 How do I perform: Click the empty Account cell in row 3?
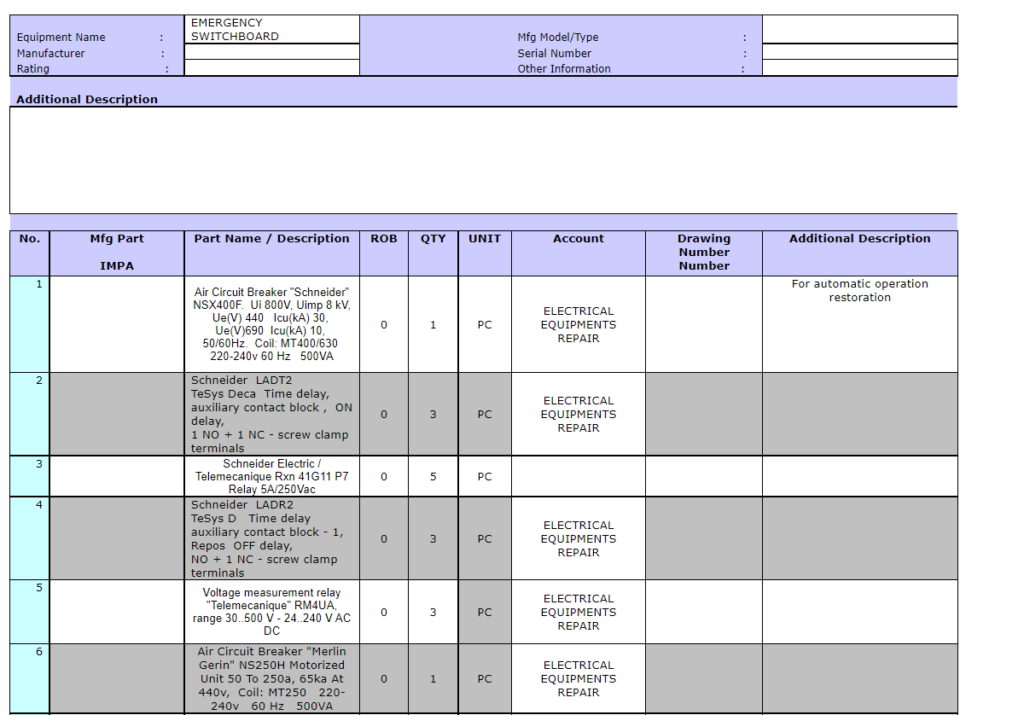(578, 477)
